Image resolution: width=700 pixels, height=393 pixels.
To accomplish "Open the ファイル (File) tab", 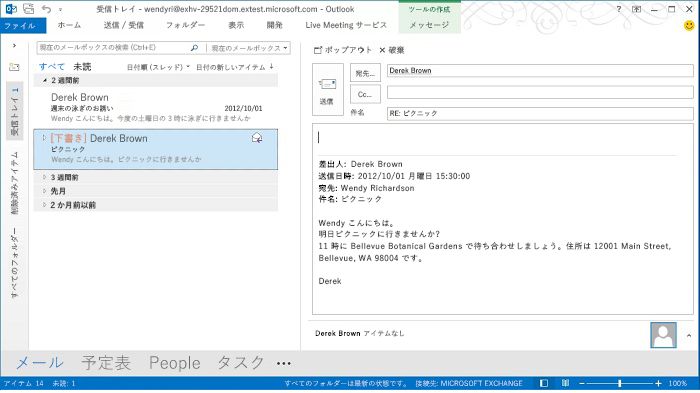I will pyautogui.click(x=23, y=25).
